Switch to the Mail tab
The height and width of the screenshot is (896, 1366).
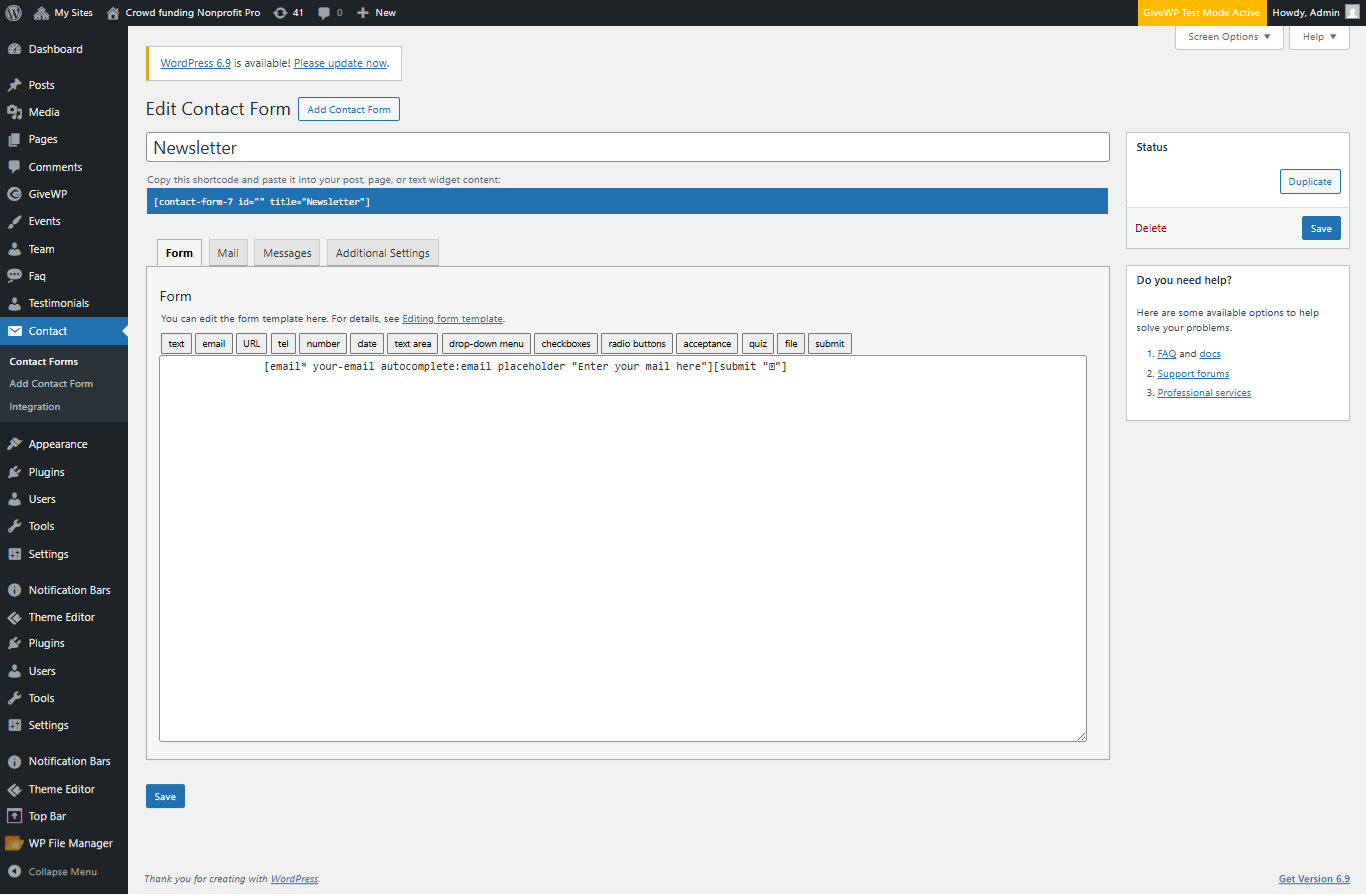(x=227, y=252)
